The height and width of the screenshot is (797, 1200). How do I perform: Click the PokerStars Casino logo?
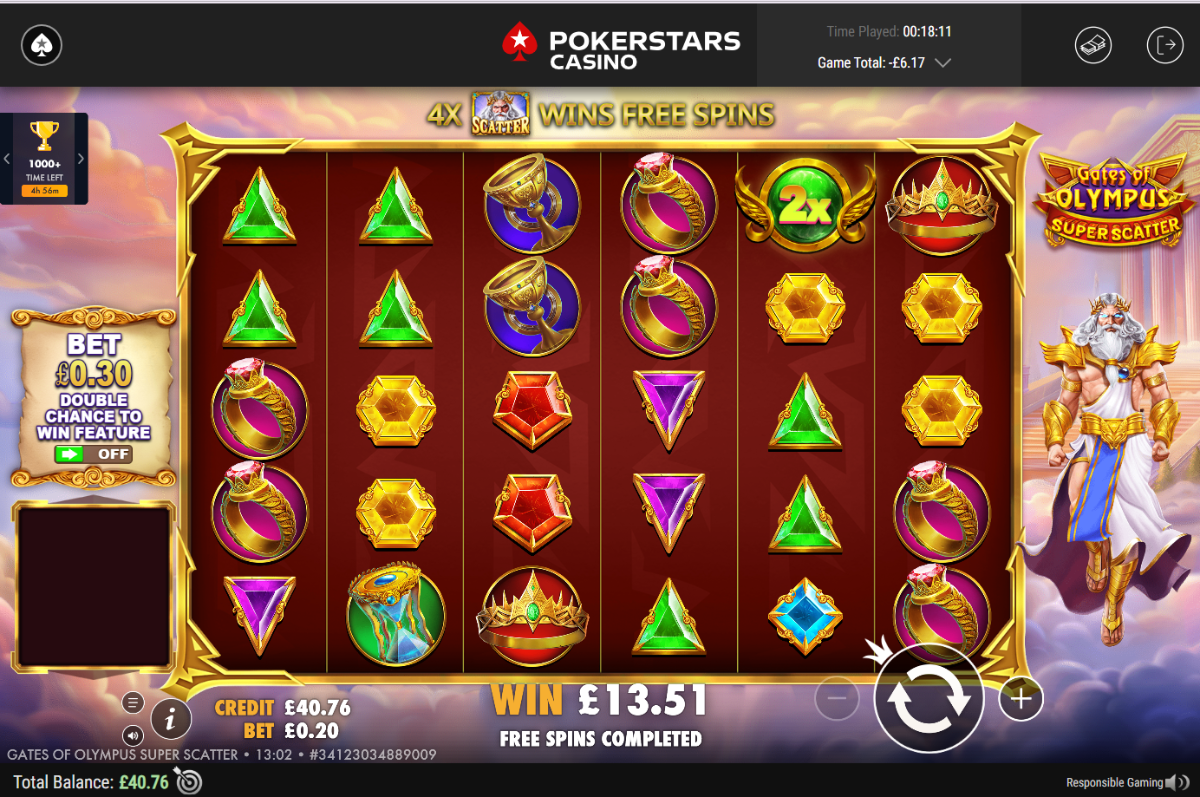621,47
